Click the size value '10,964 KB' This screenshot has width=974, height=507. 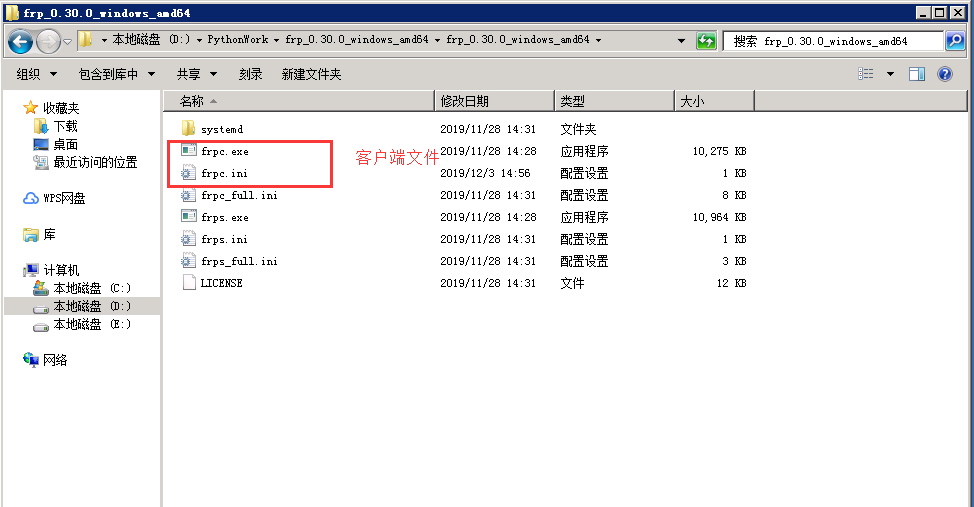click(719, 217)
